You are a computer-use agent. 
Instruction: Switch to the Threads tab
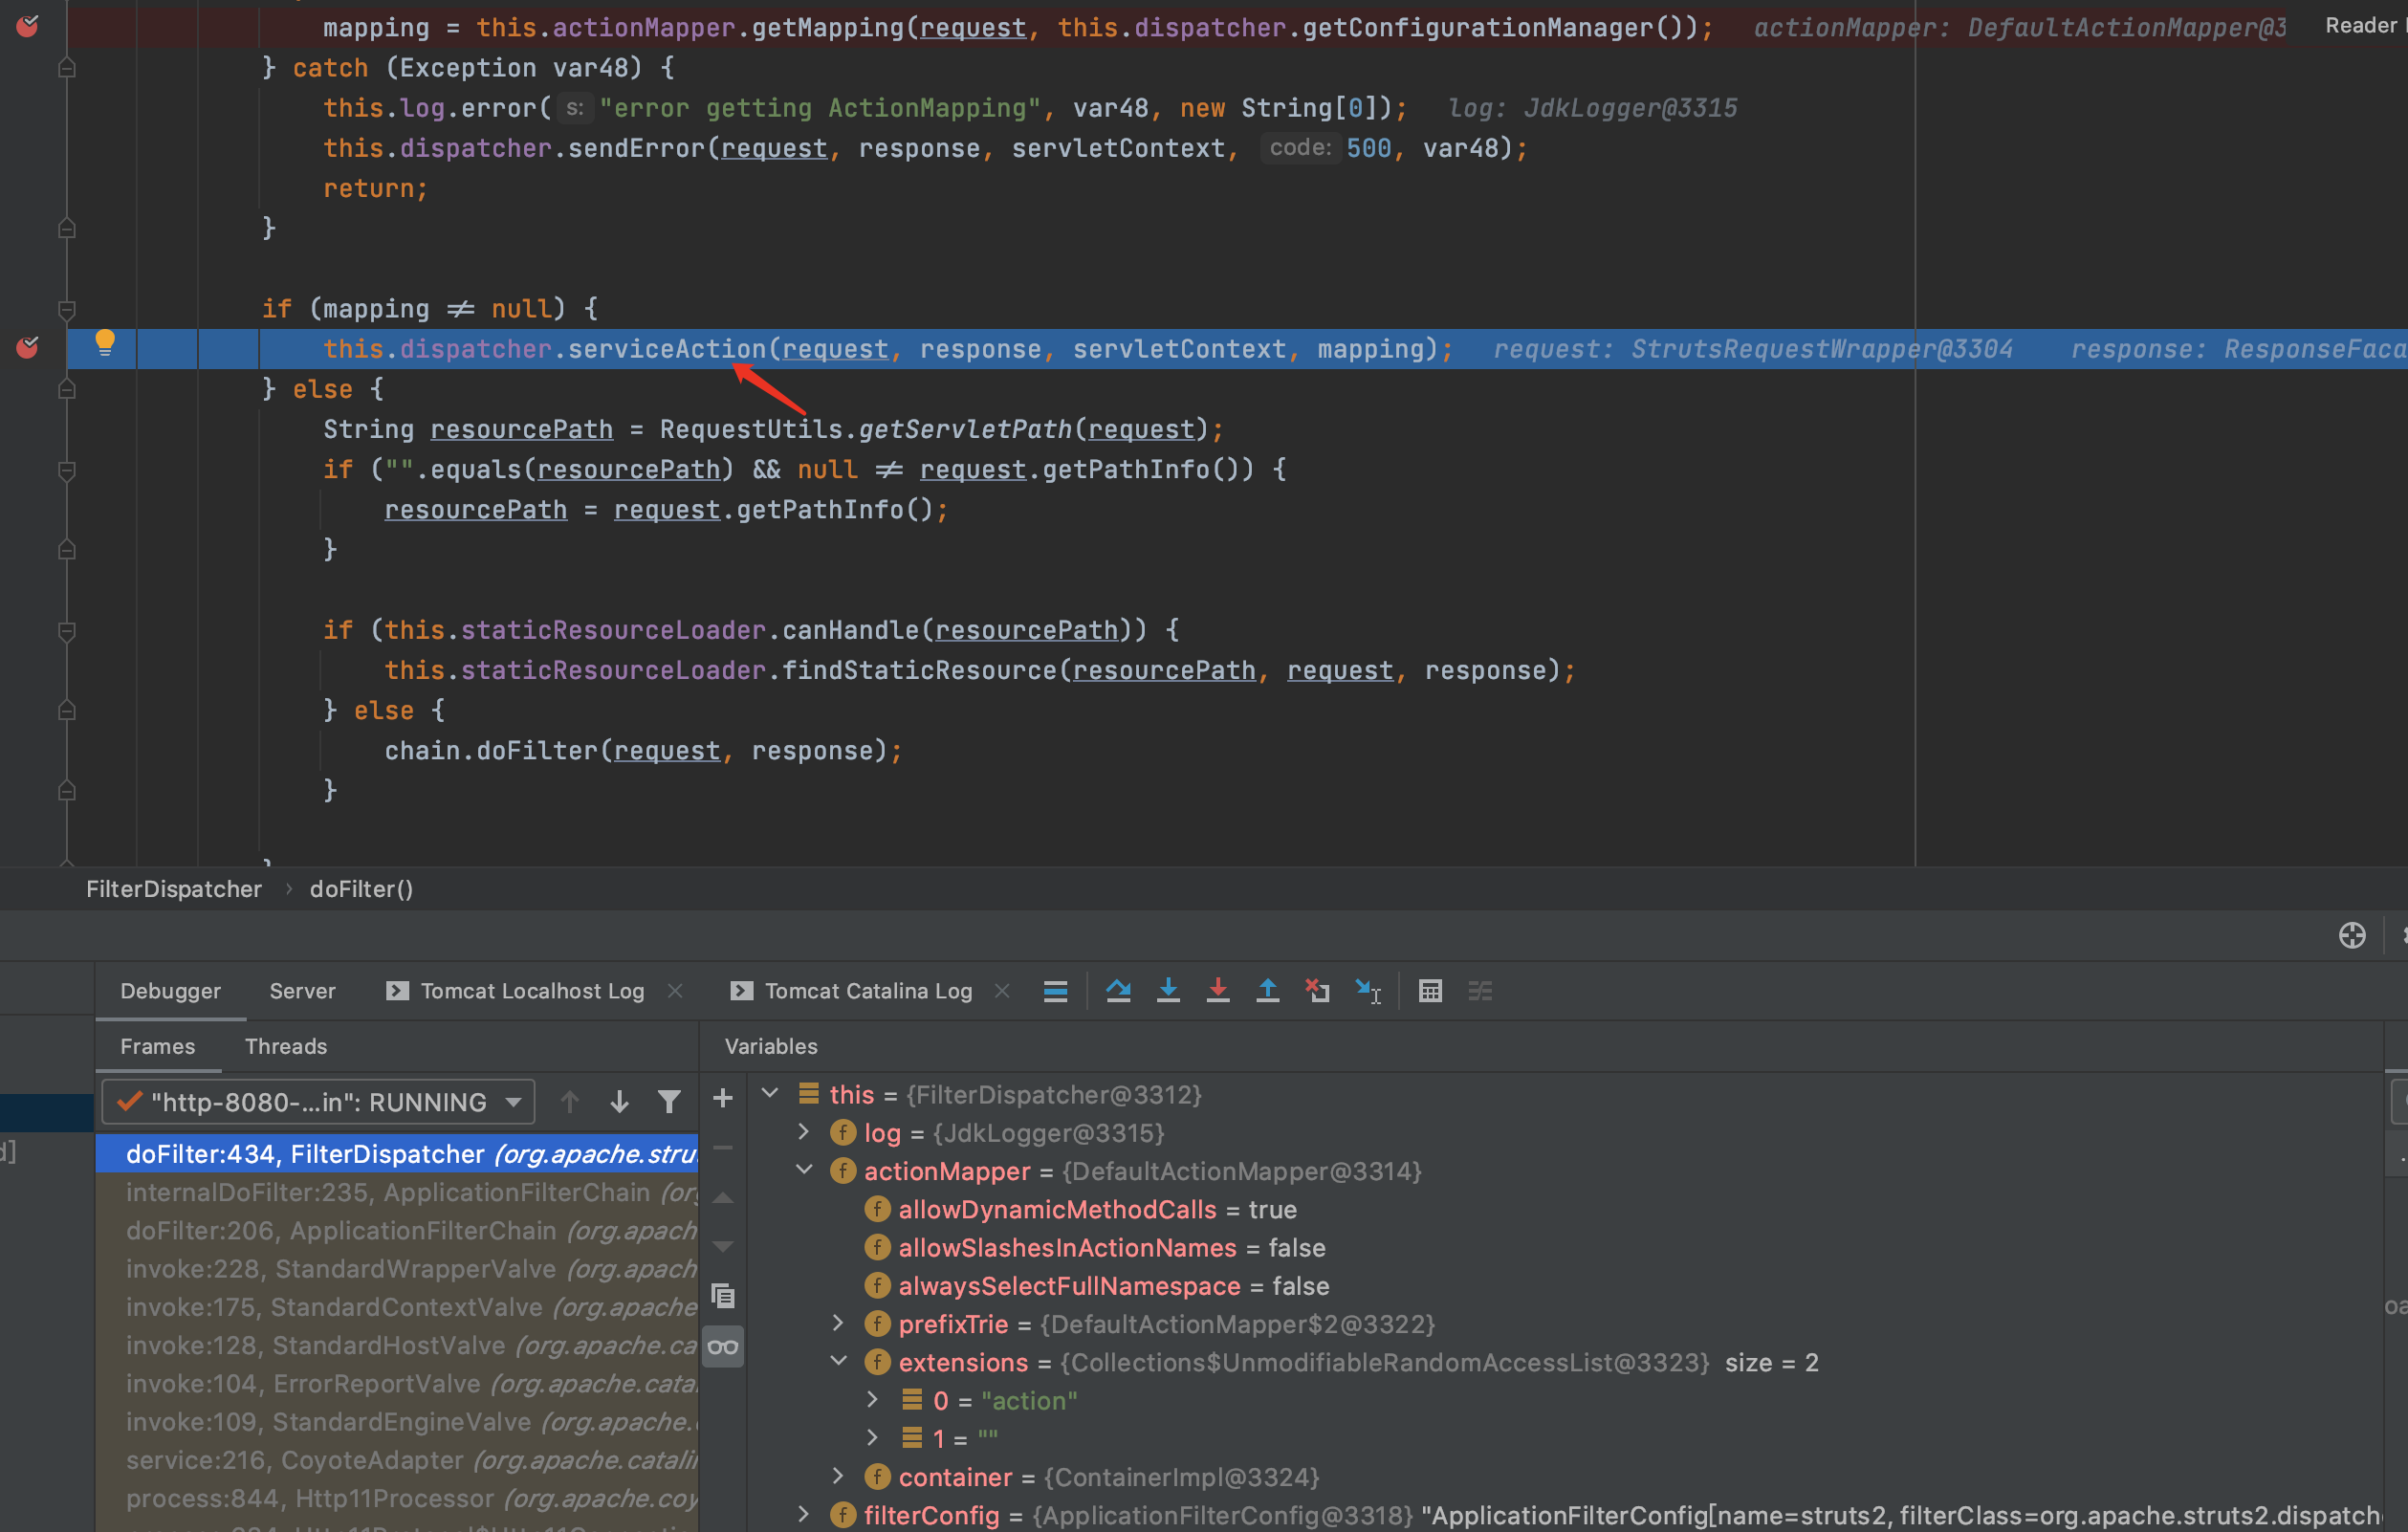tap(286, 1046)
